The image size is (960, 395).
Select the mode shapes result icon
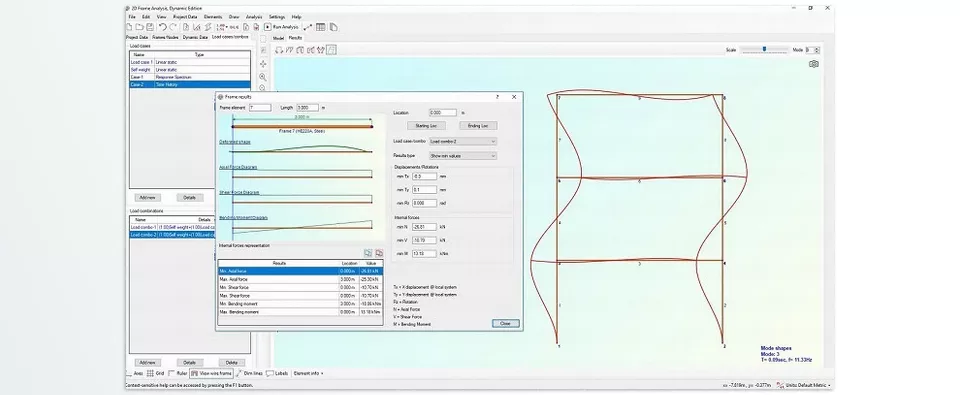point(331,50)
